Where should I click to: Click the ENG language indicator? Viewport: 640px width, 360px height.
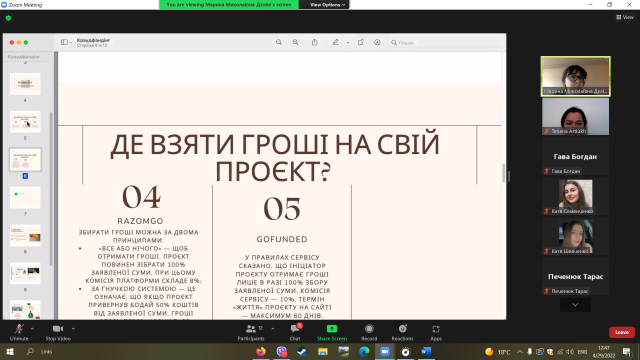(x=582, y=352)
